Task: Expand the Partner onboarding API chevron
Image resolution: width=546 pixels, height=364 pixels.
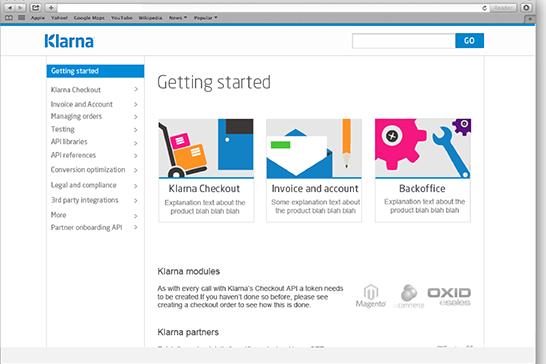Action: click(x=136, y=227)
